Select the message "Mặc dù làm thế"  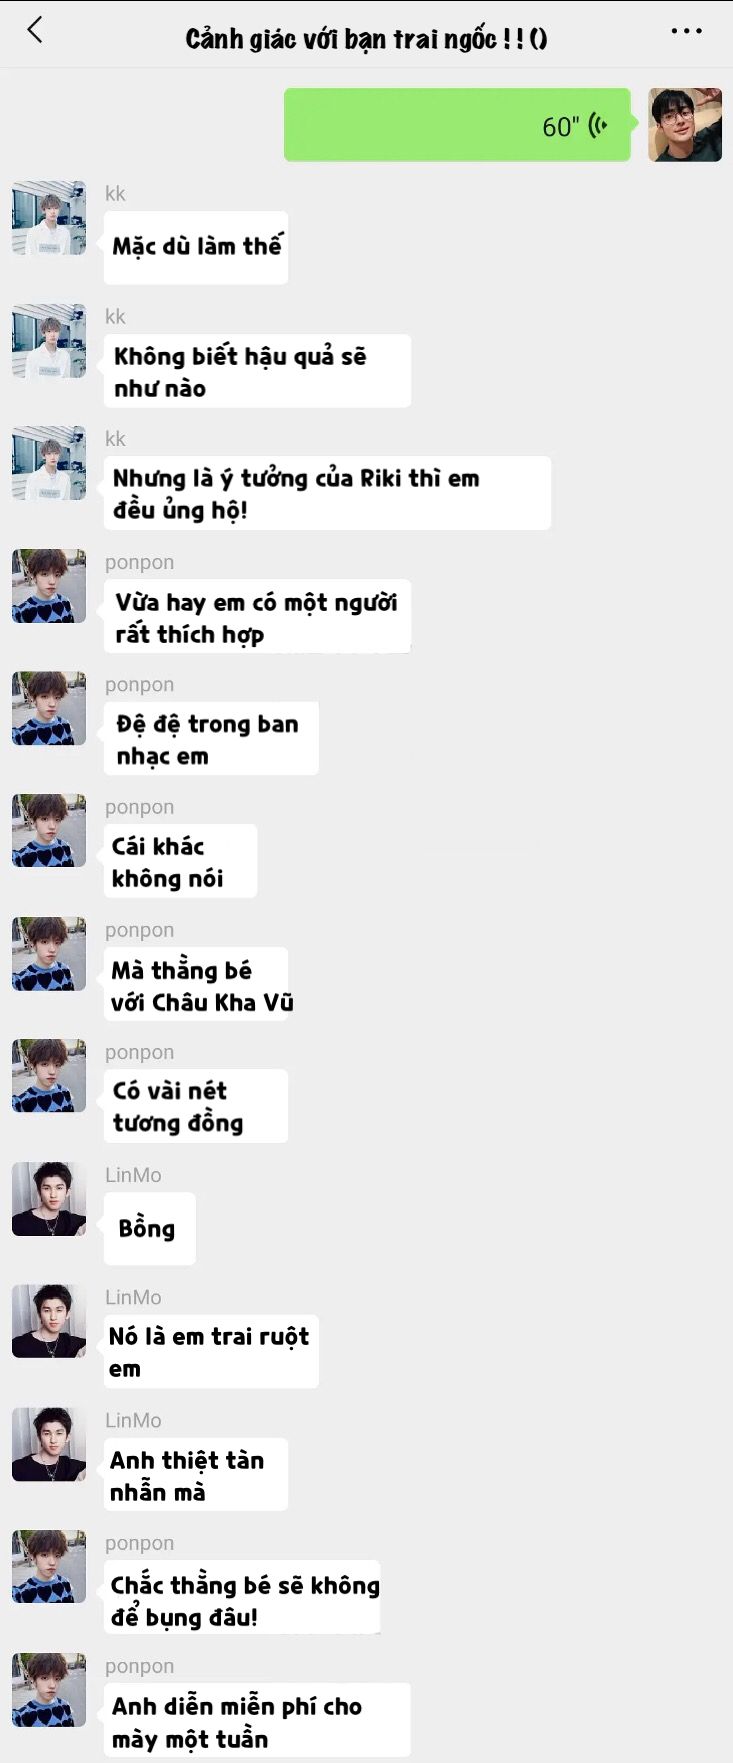(196, 247)
